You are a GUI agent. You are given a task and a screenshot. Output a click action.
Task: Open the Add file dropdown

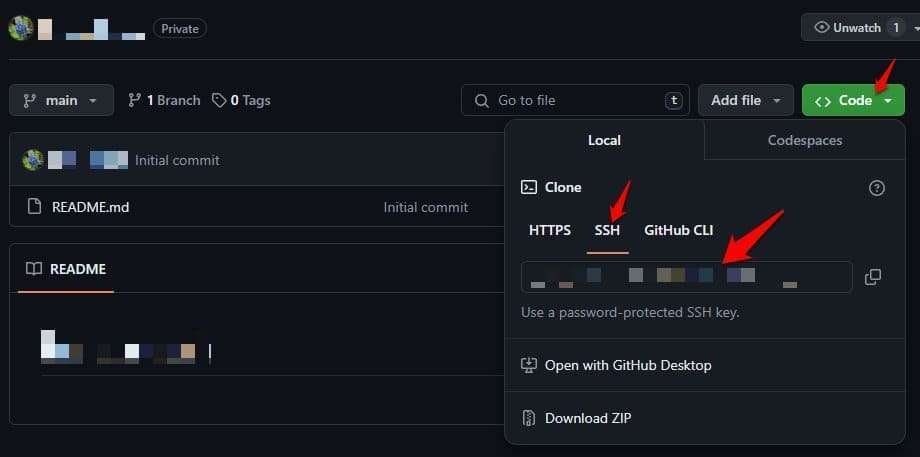click(x=746, y=100)
